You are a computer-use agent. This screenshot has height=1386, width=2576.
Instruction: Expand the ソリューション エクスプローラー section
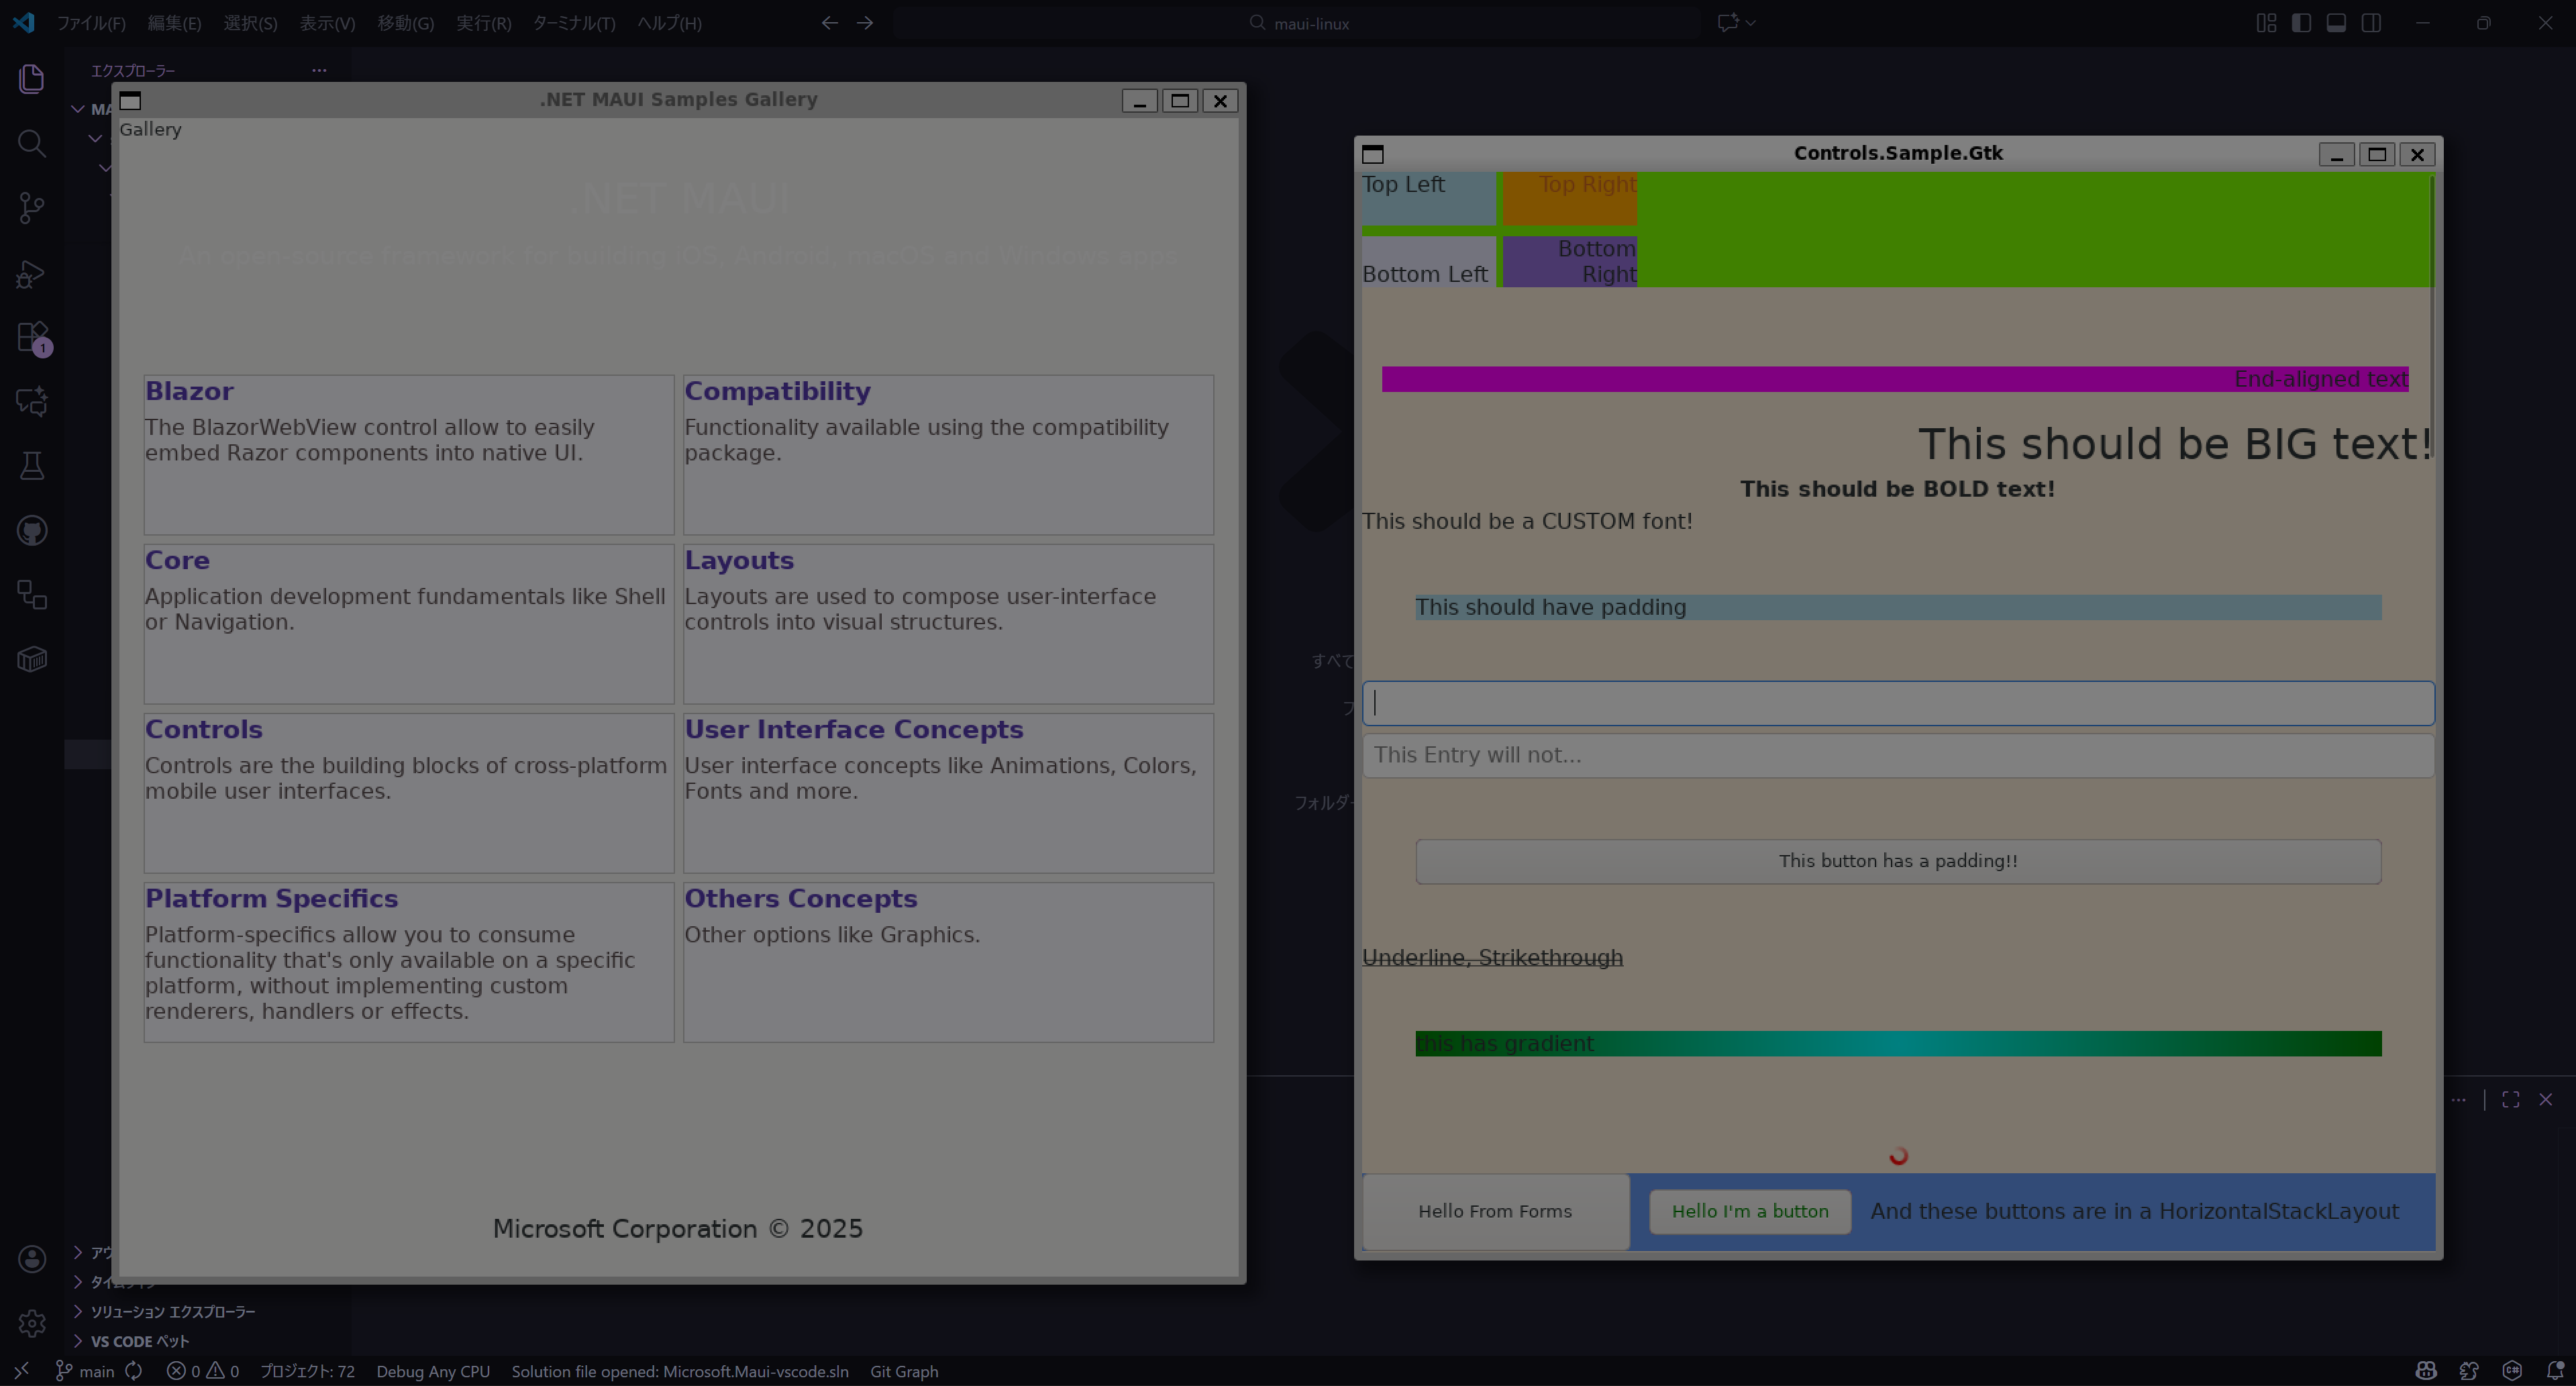(172, 1311)
